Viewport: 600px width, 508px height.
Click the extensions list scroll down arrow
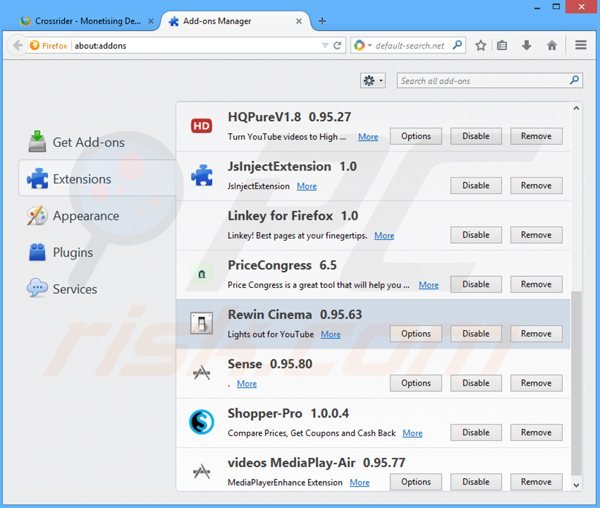pos(576,485)
